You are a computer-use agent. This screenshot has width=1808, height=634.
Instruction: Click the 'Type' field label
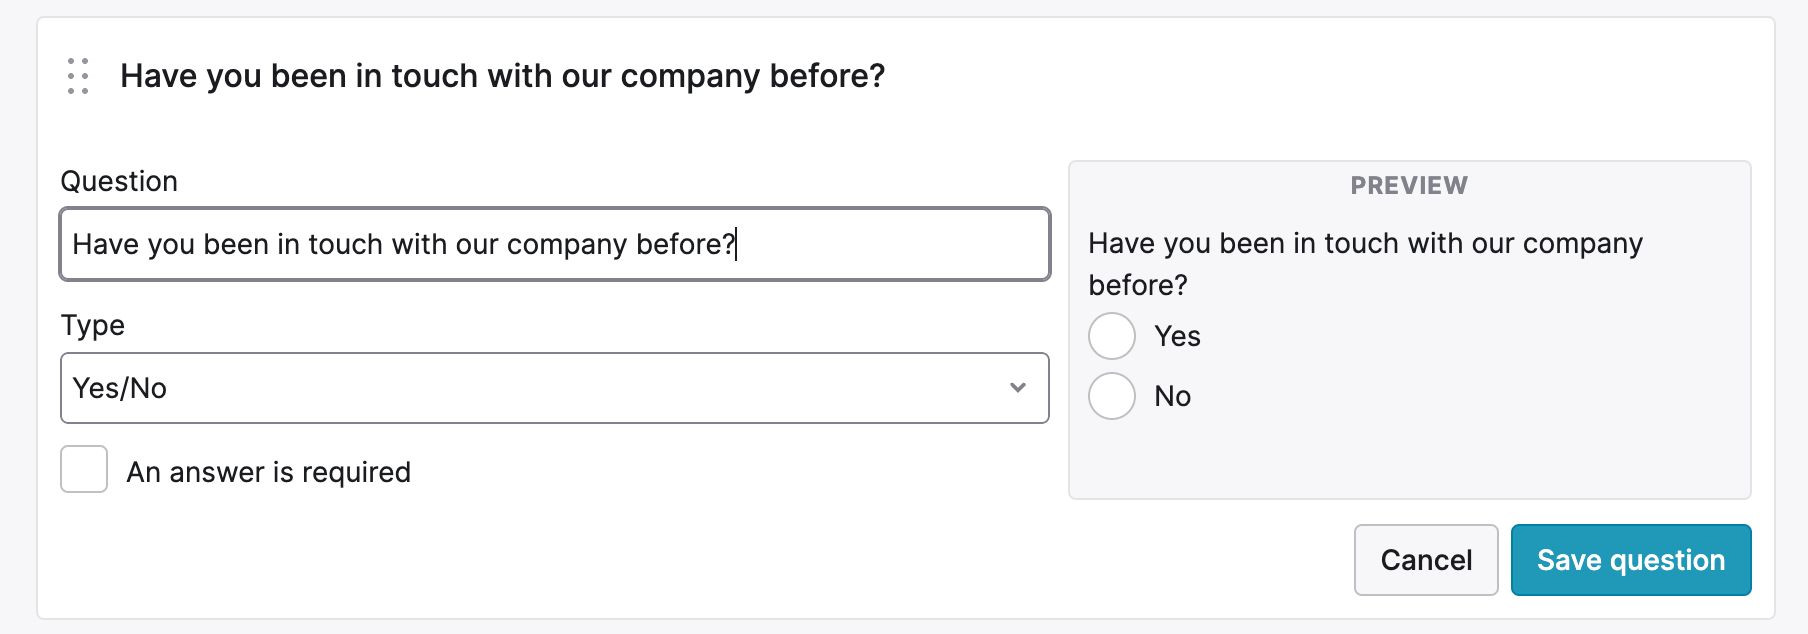point(93,325)
